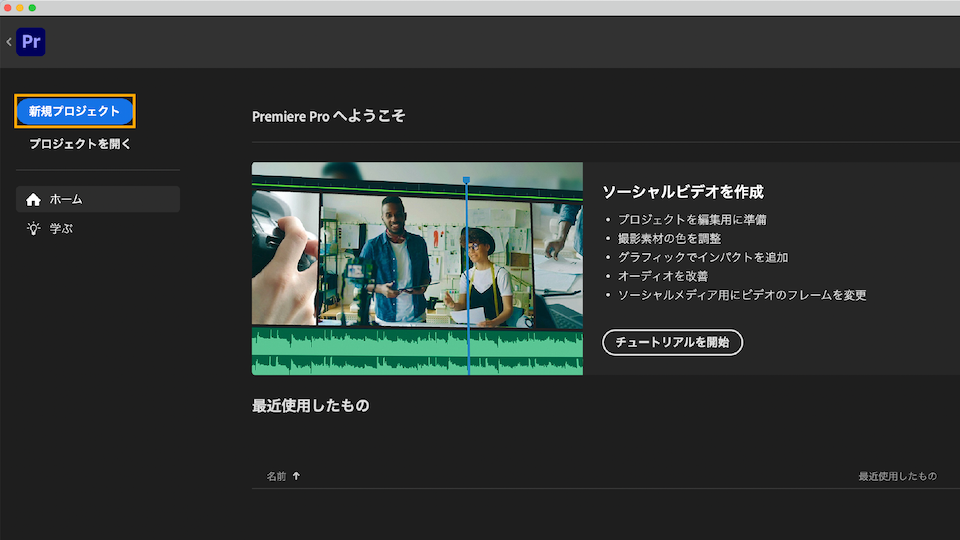Screen dimensions: 960x540
Task: Click the lightbulb learn icon
Action: click(x=33, y=228)
